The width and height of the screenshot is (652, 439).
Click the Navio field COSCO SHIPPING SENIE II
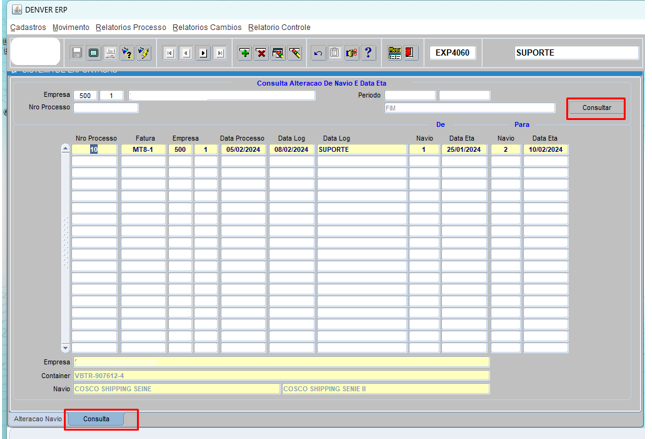click(x=386, y=389)
